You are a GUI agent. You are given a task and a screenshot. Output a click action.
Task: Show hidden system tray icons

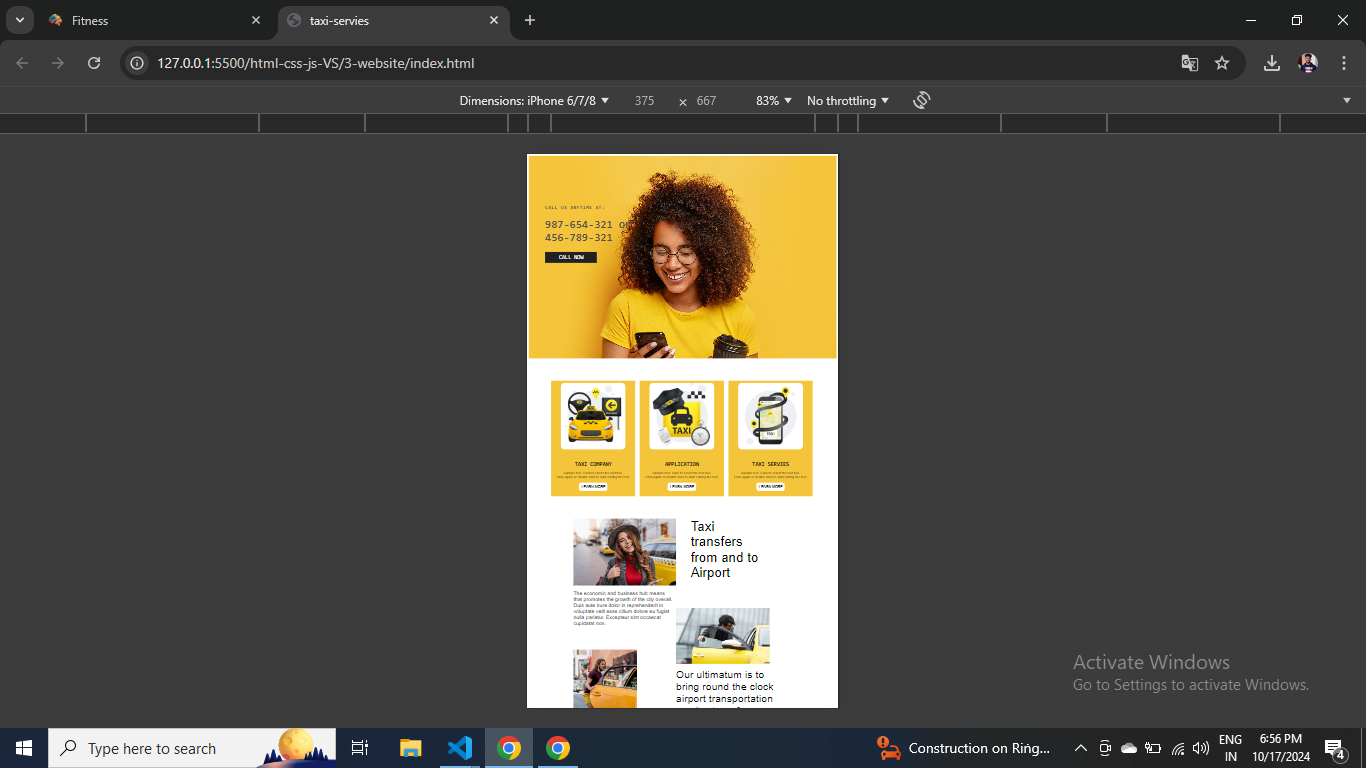pos(1080,748)
